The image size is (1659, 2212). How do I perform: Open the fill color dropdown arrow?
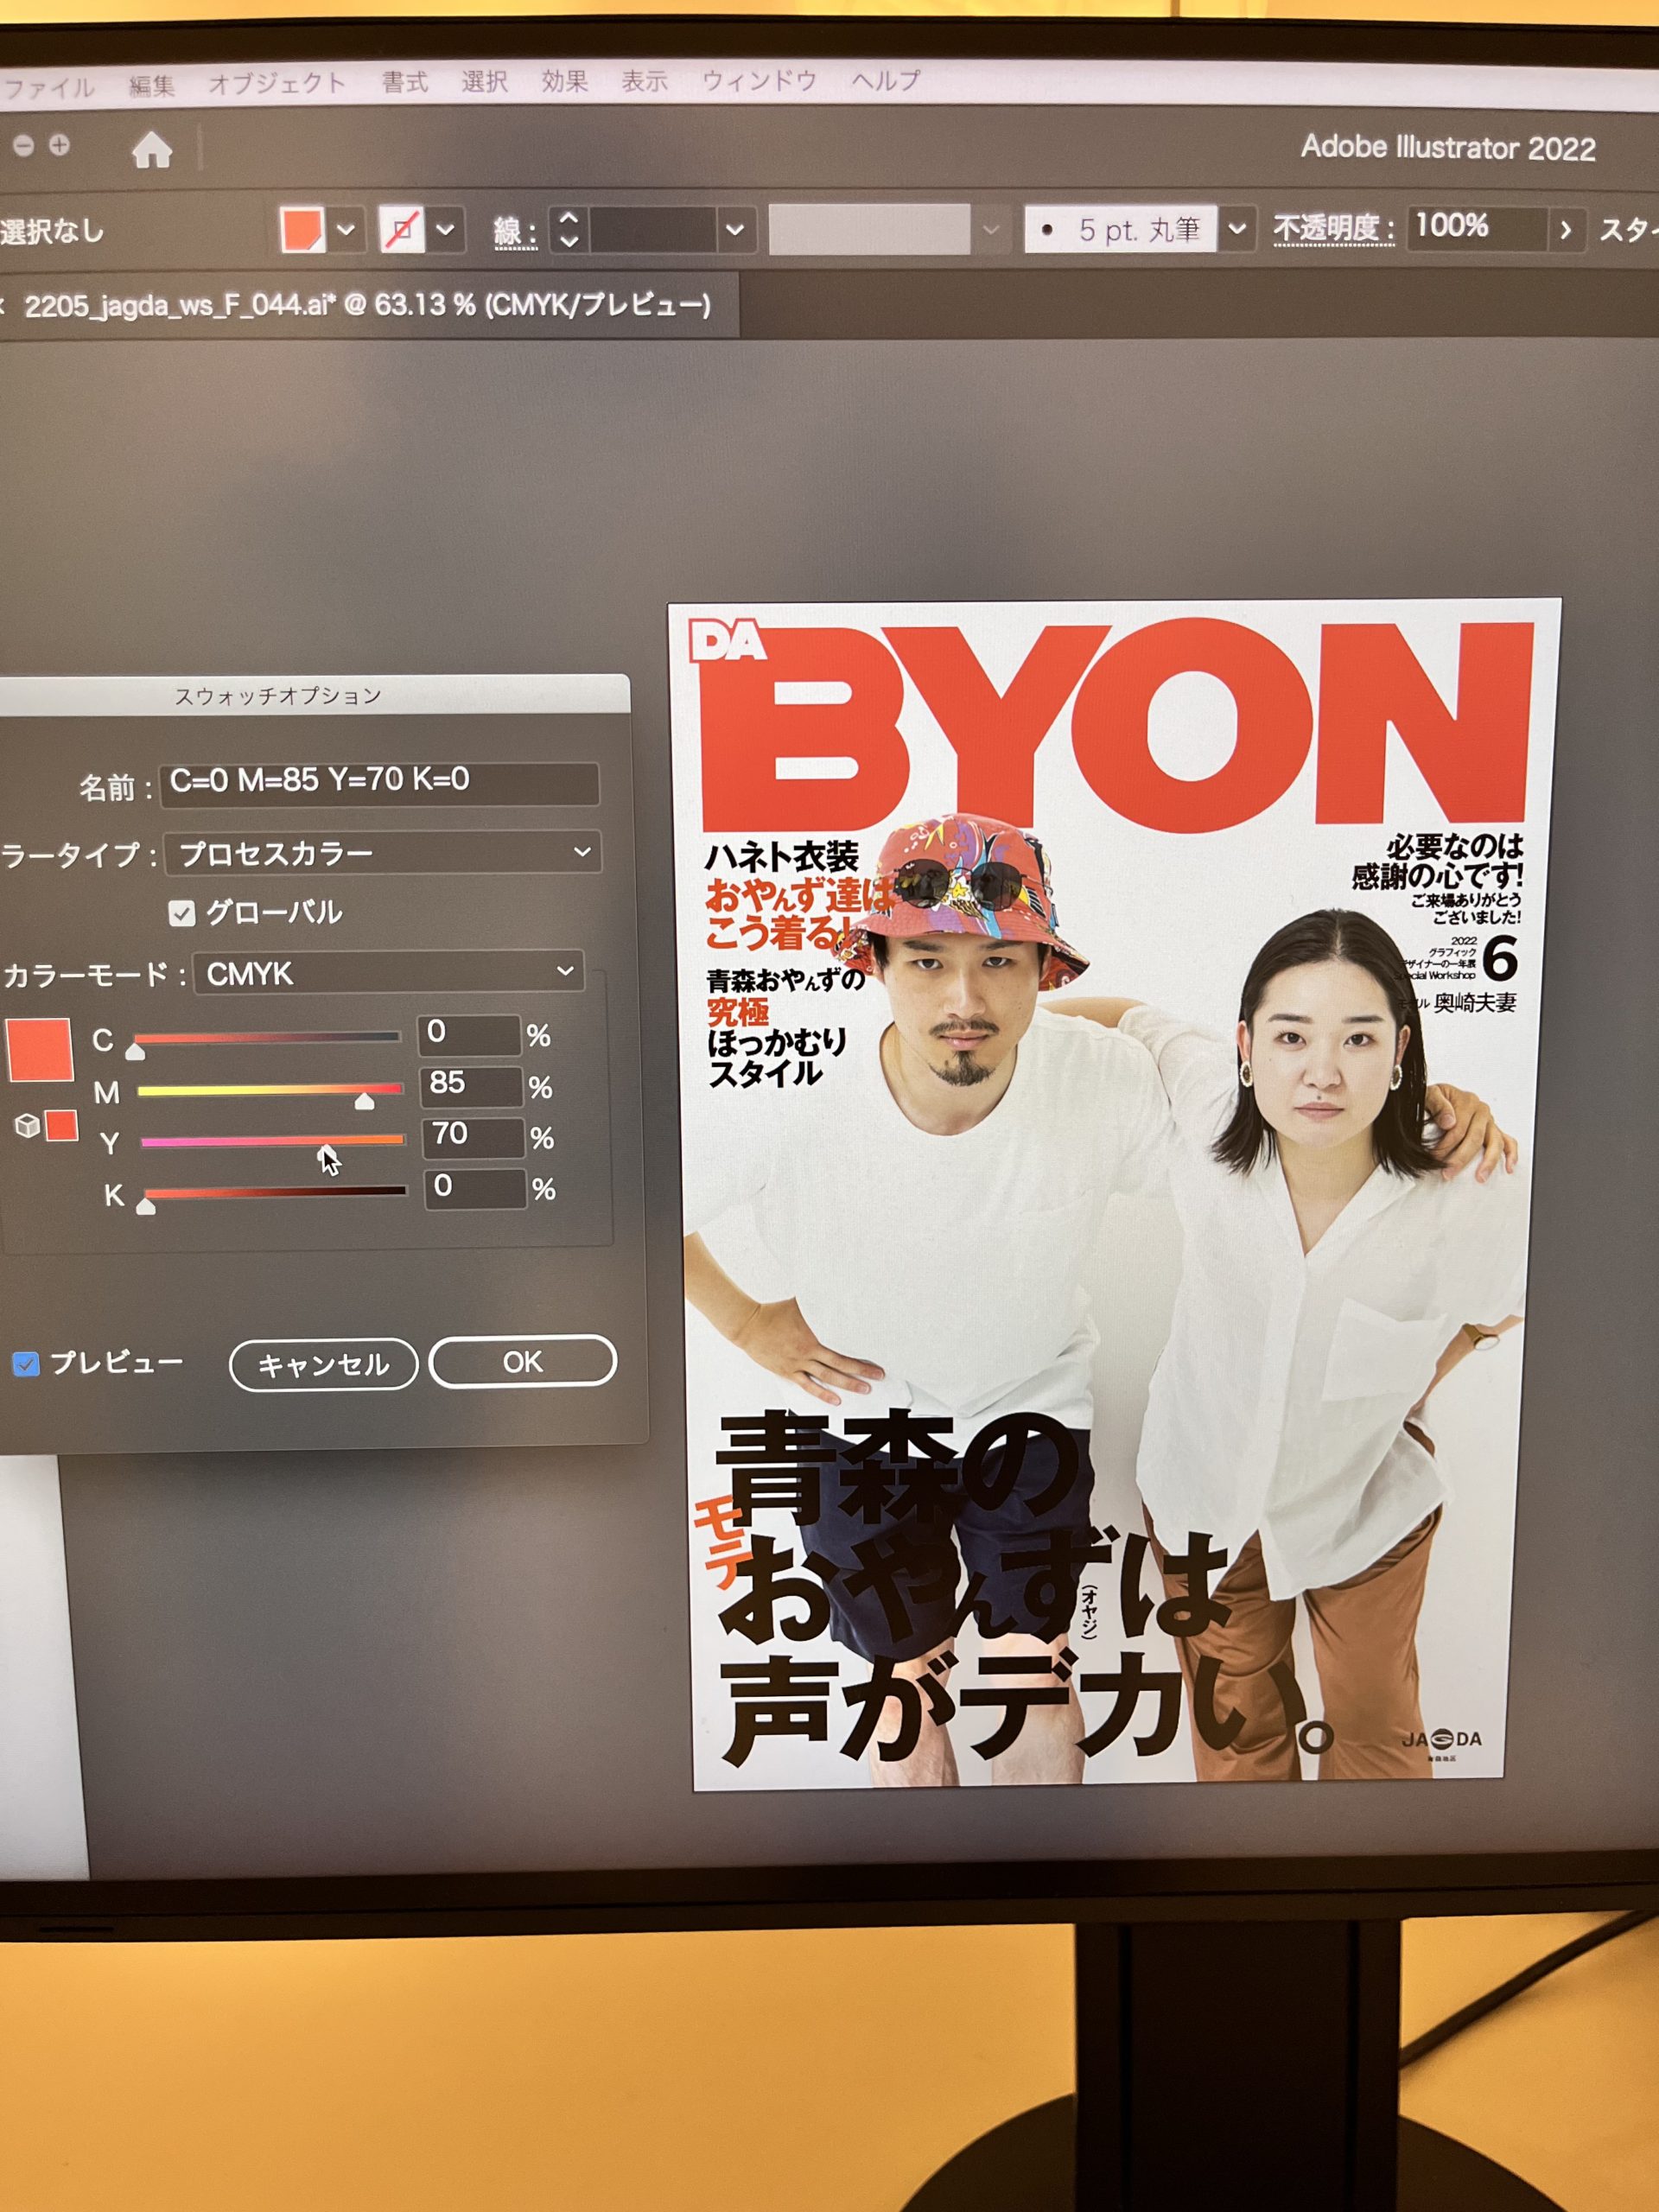pyautogui.click(x=346, y=230)
